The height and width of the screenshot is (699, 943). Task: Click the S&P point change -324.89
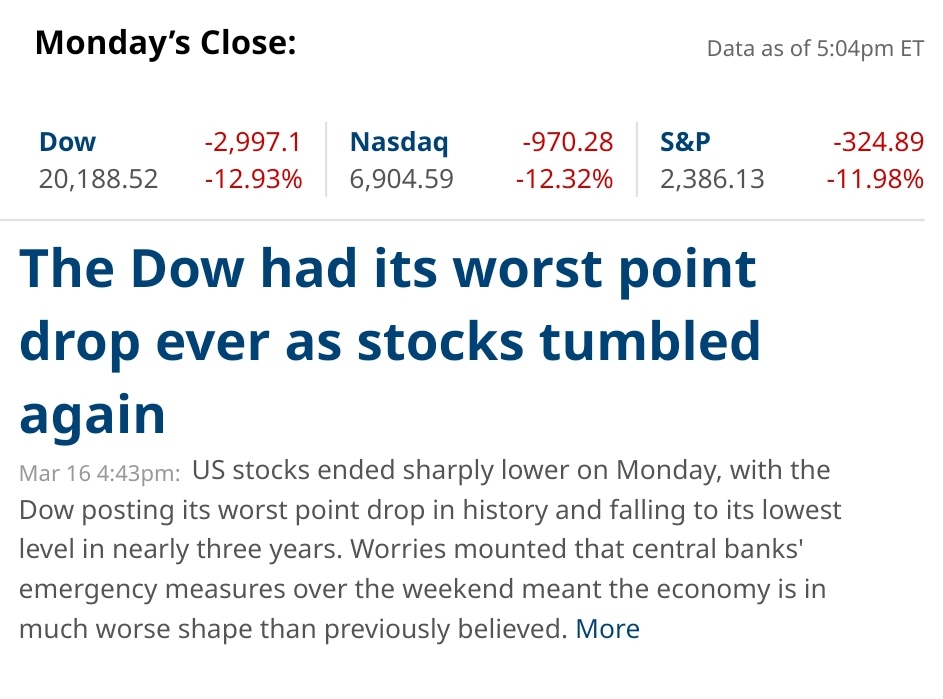[878, 142]
